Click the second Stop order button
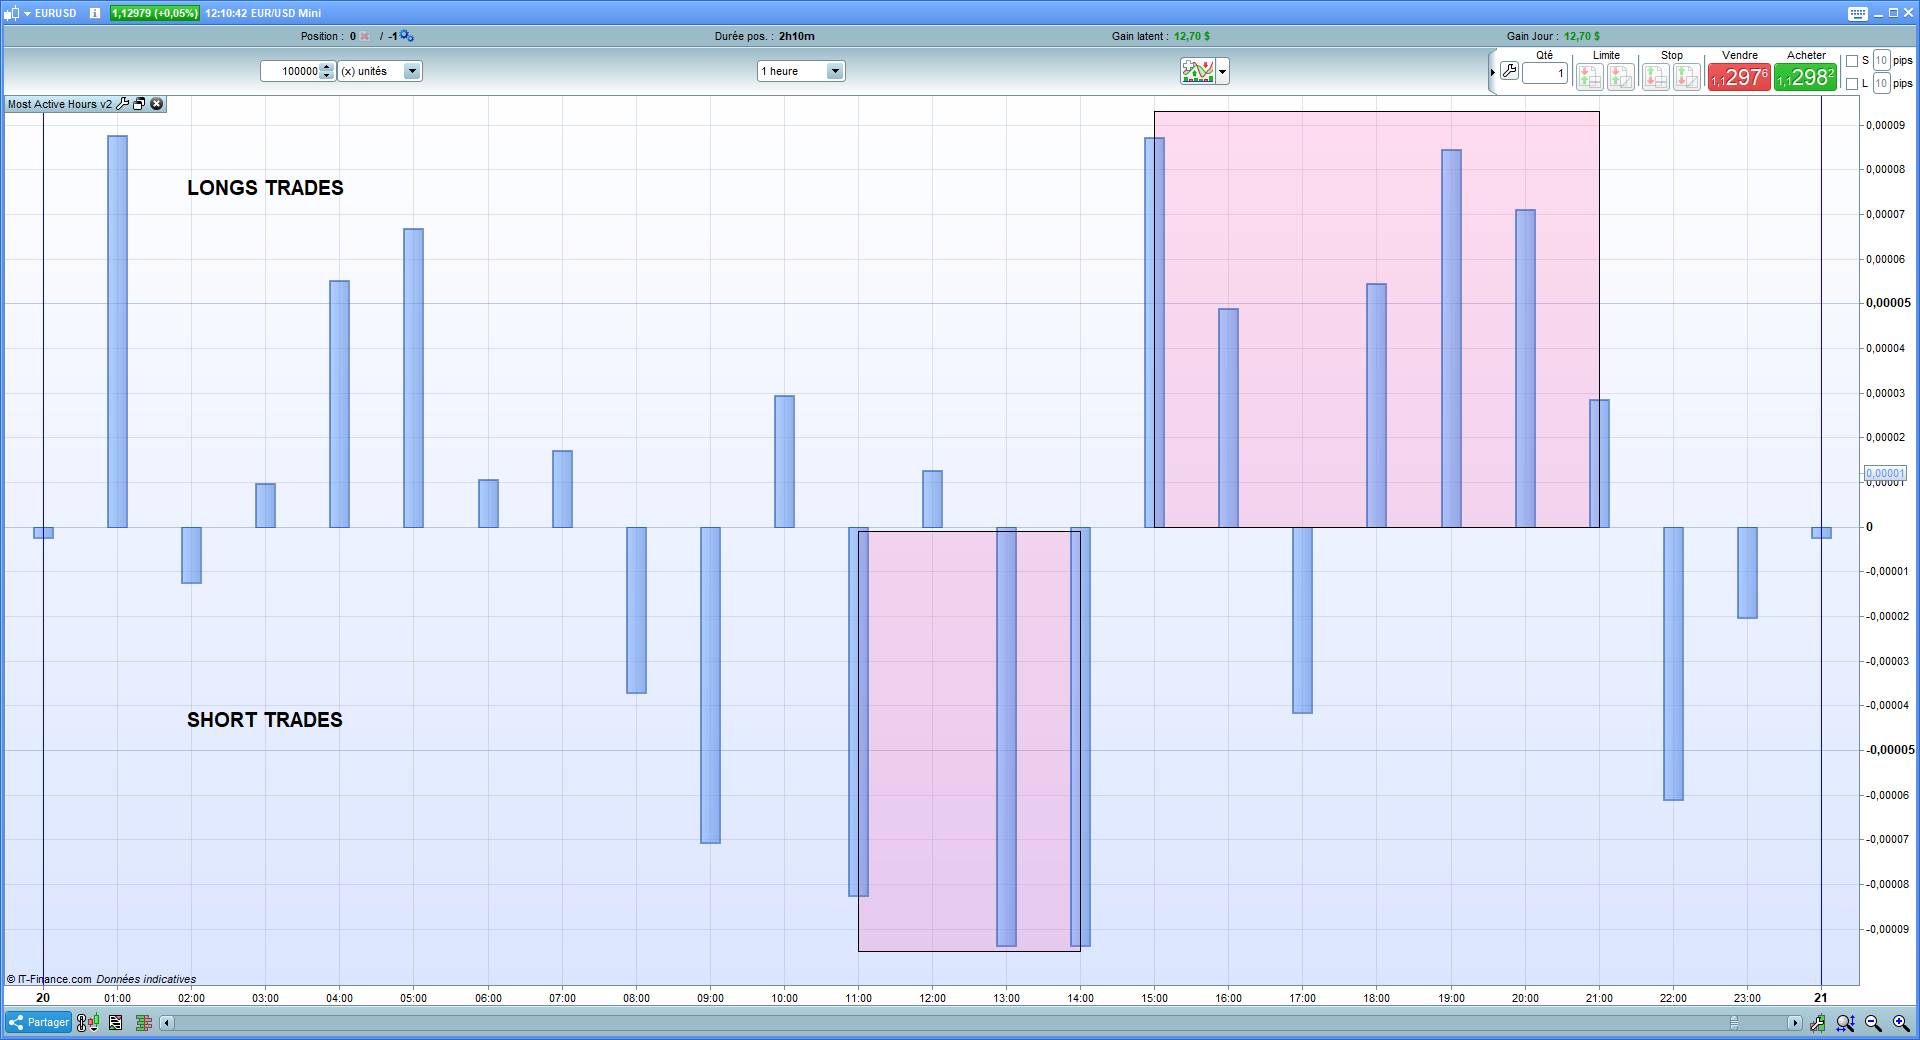 pyautogui.click(x=1687, y=77)
